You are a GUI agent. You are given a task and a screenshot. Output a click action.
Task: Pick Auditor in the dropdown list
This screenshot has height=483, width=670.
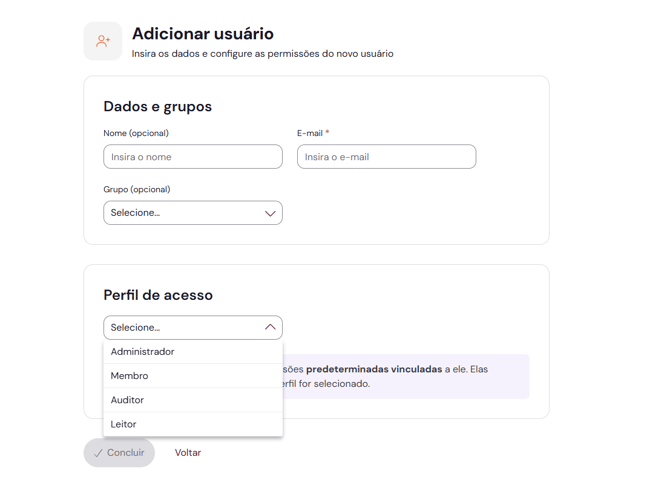click(x=128, y=400)
